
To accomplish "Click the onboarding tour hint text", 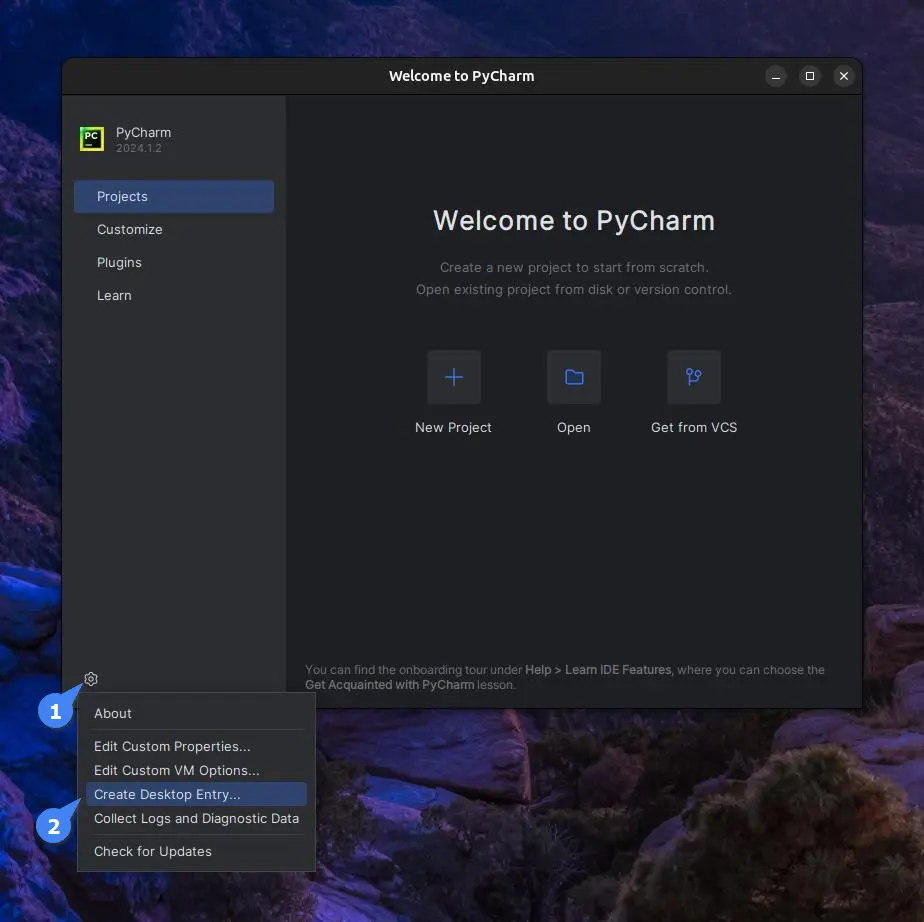I will [565, 678].
